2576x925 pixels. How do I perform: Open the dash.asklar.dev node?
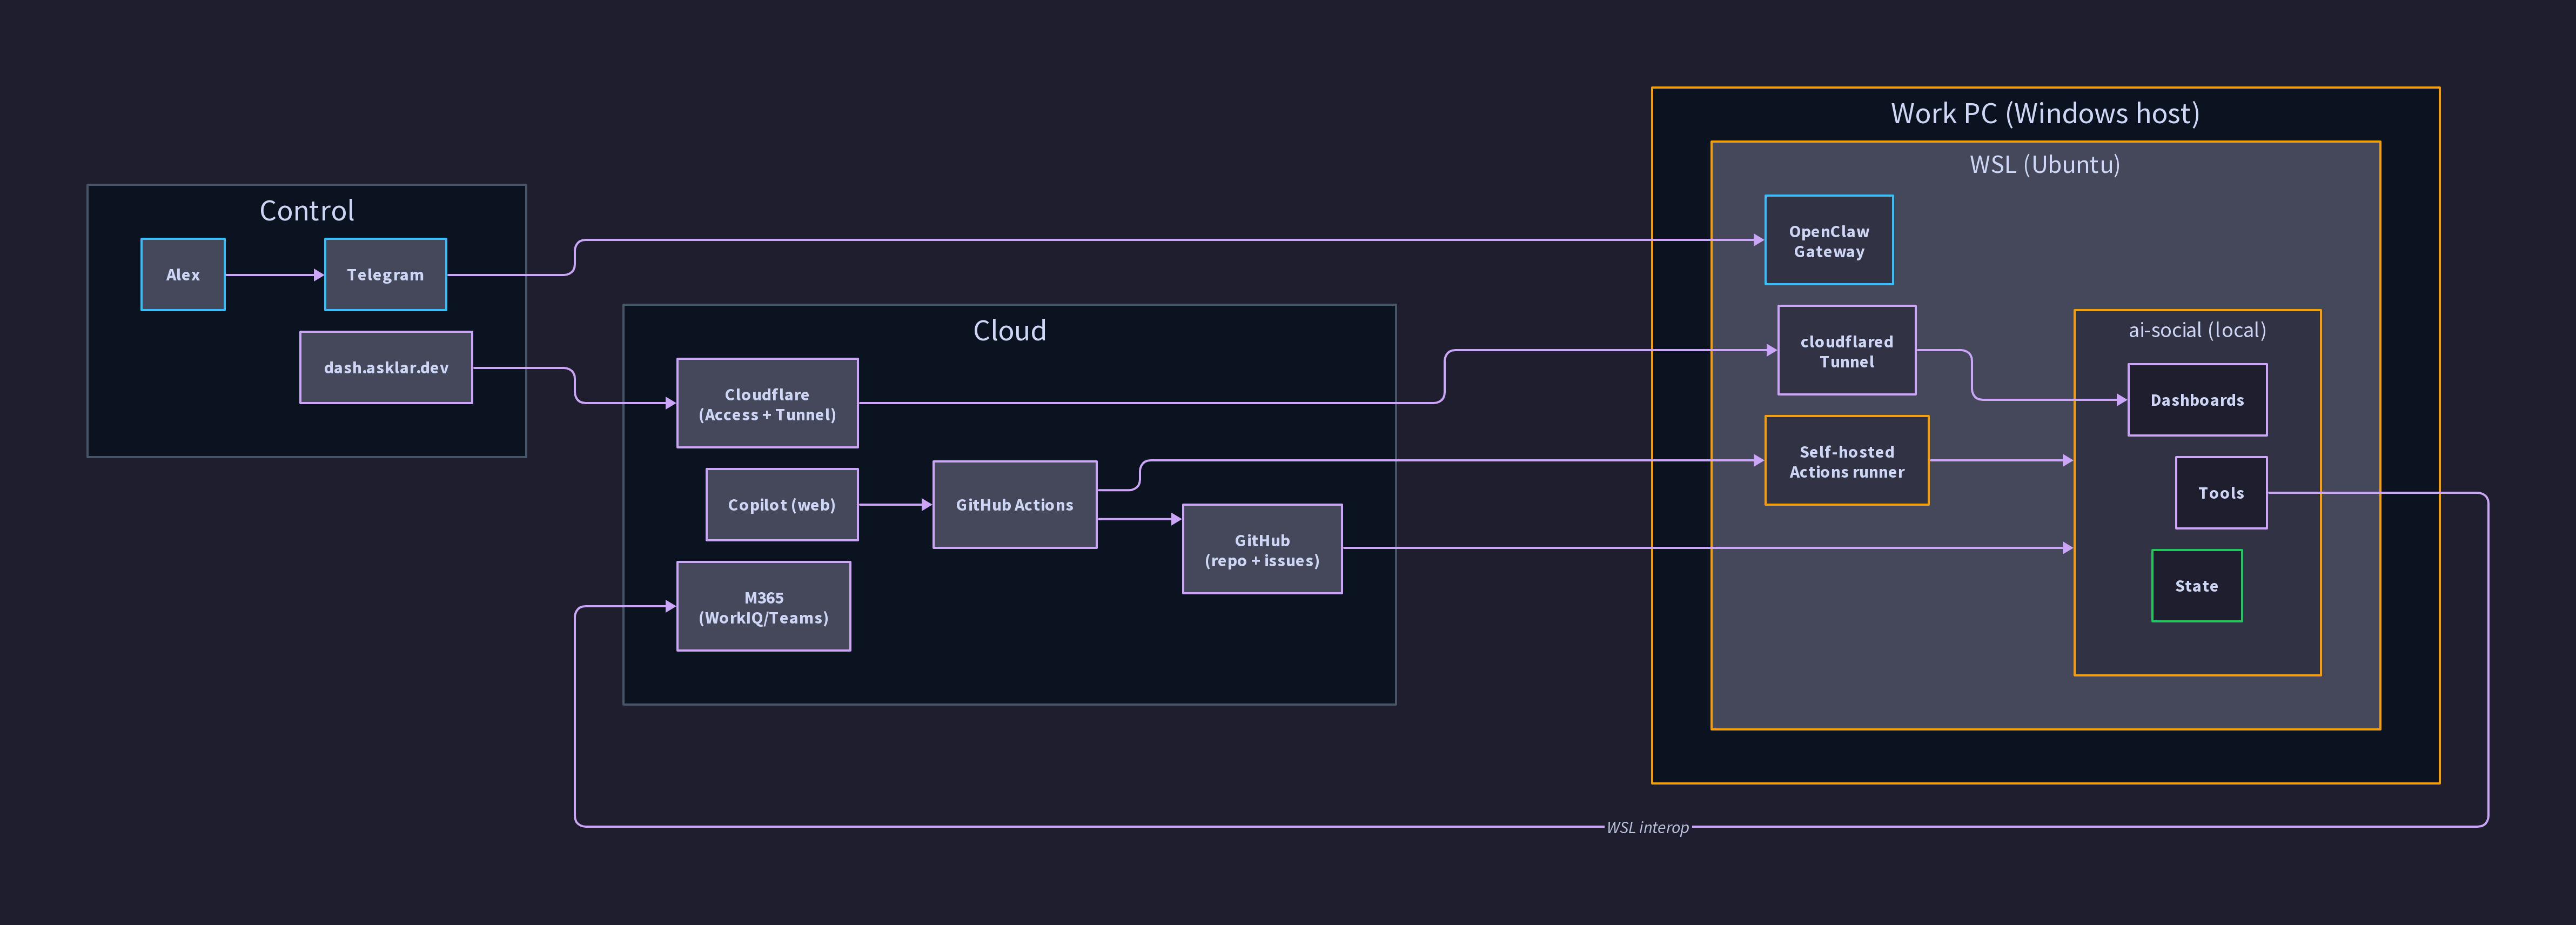point(385,367)
